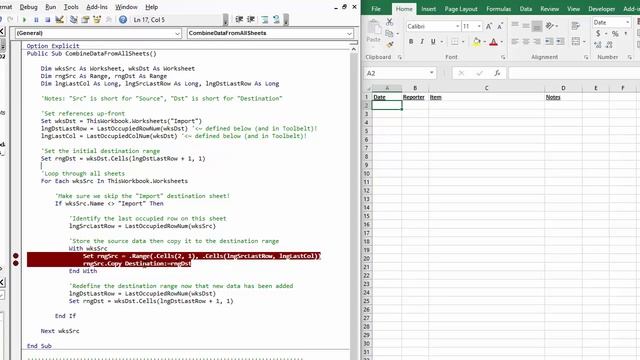Open Fill Color dropdown arrow
Image resolution: width=640 pixels, height=360 pixels.
[x=484, y=42]
